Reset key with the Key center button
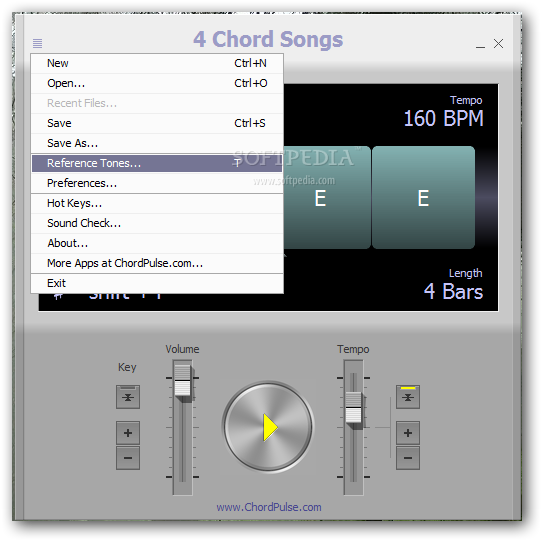The width and height of the screenshot is (542, 541). click(128, 397)
